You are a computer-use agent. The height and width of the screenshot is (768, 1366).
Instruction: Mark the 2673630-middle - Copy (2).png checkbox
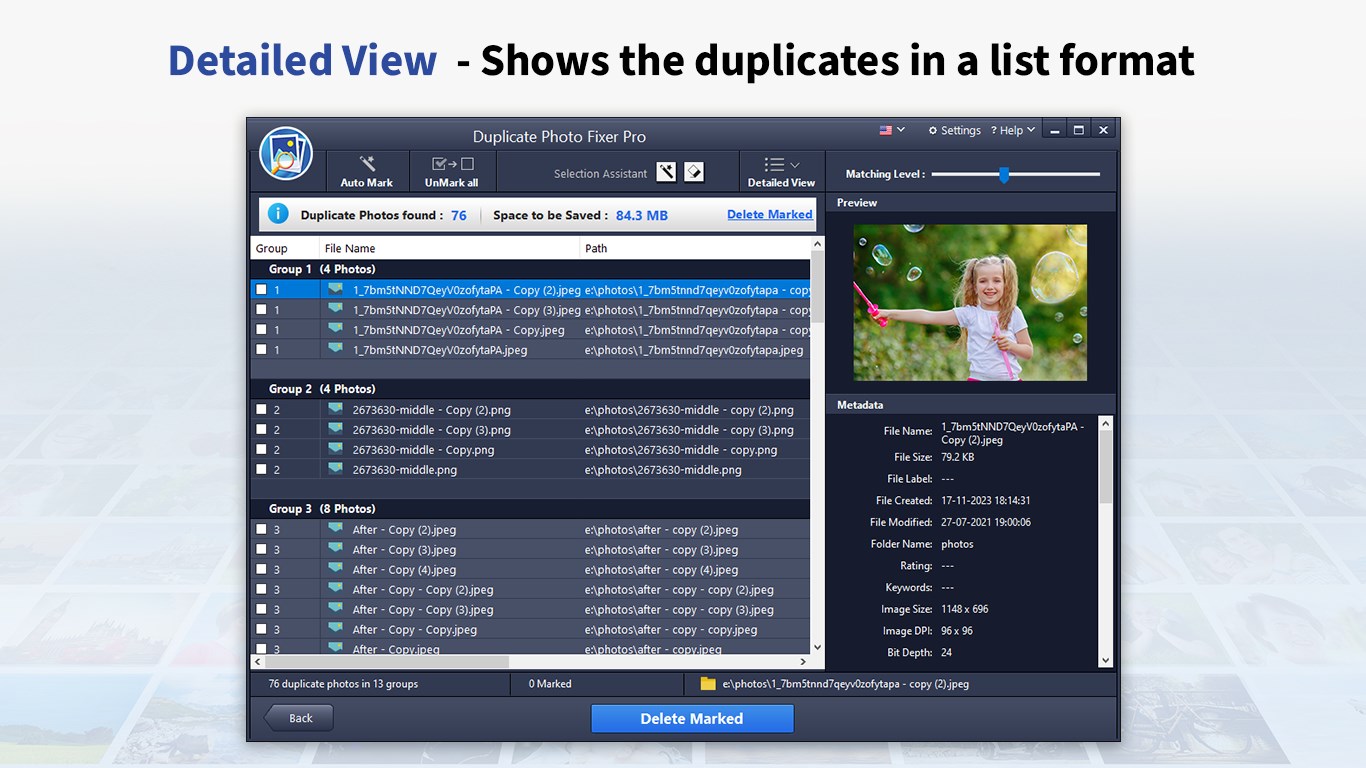pyautogui.click(x=261, y=409)
